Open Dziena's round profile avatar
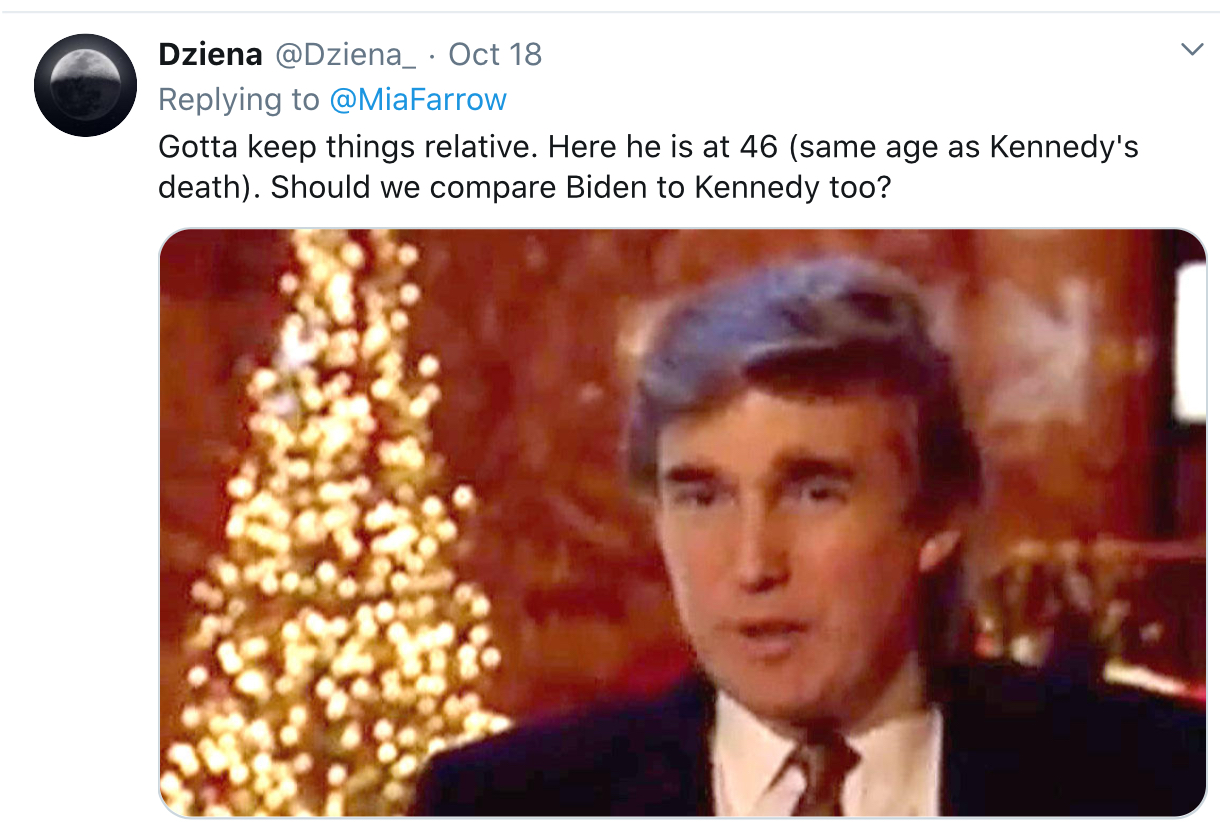The image size is (1220, 822). coord(84,85)
